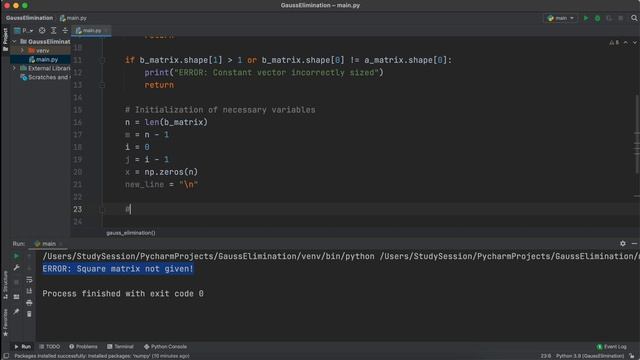Run with coverage from the top toolbar

coord(609,18)
